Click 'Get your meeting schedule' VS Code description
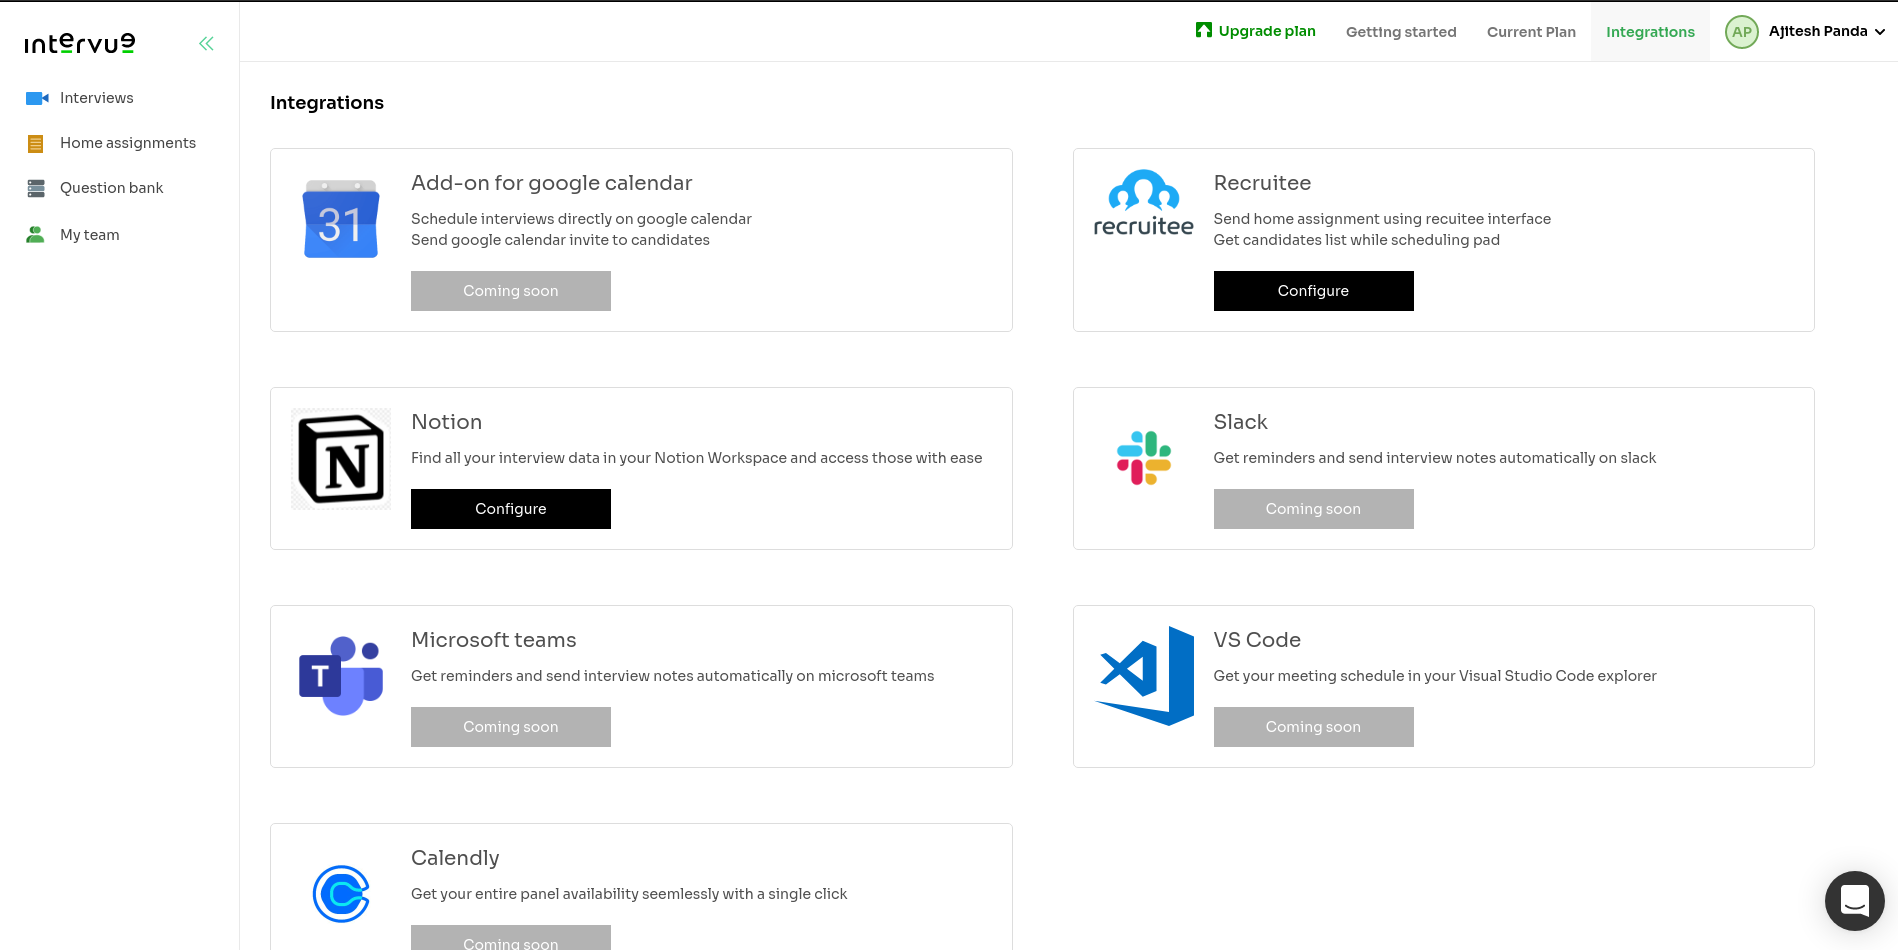The height and width of the screenshot is (950, 1898). (1435, 676)
